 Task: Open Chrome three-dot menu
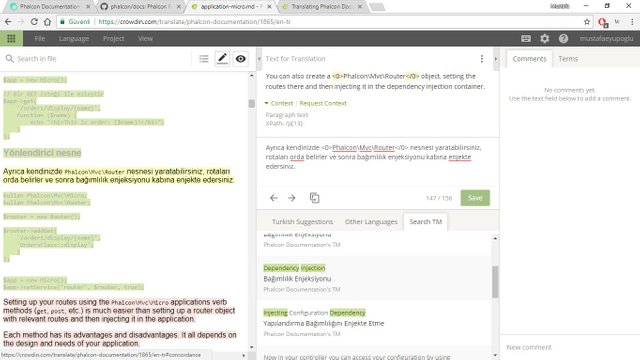[x=632, y=22]
